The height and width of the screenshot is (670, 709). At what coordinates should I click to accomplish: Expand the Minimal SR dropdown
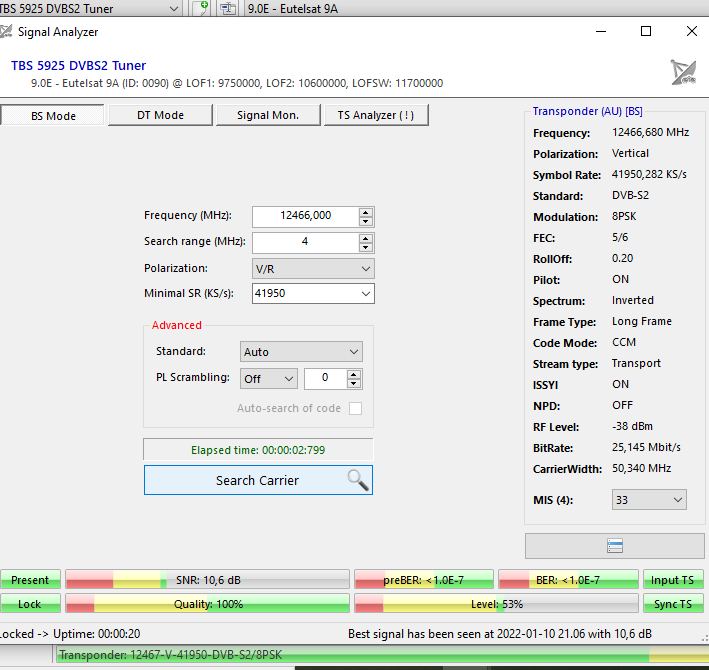[365, 293]
